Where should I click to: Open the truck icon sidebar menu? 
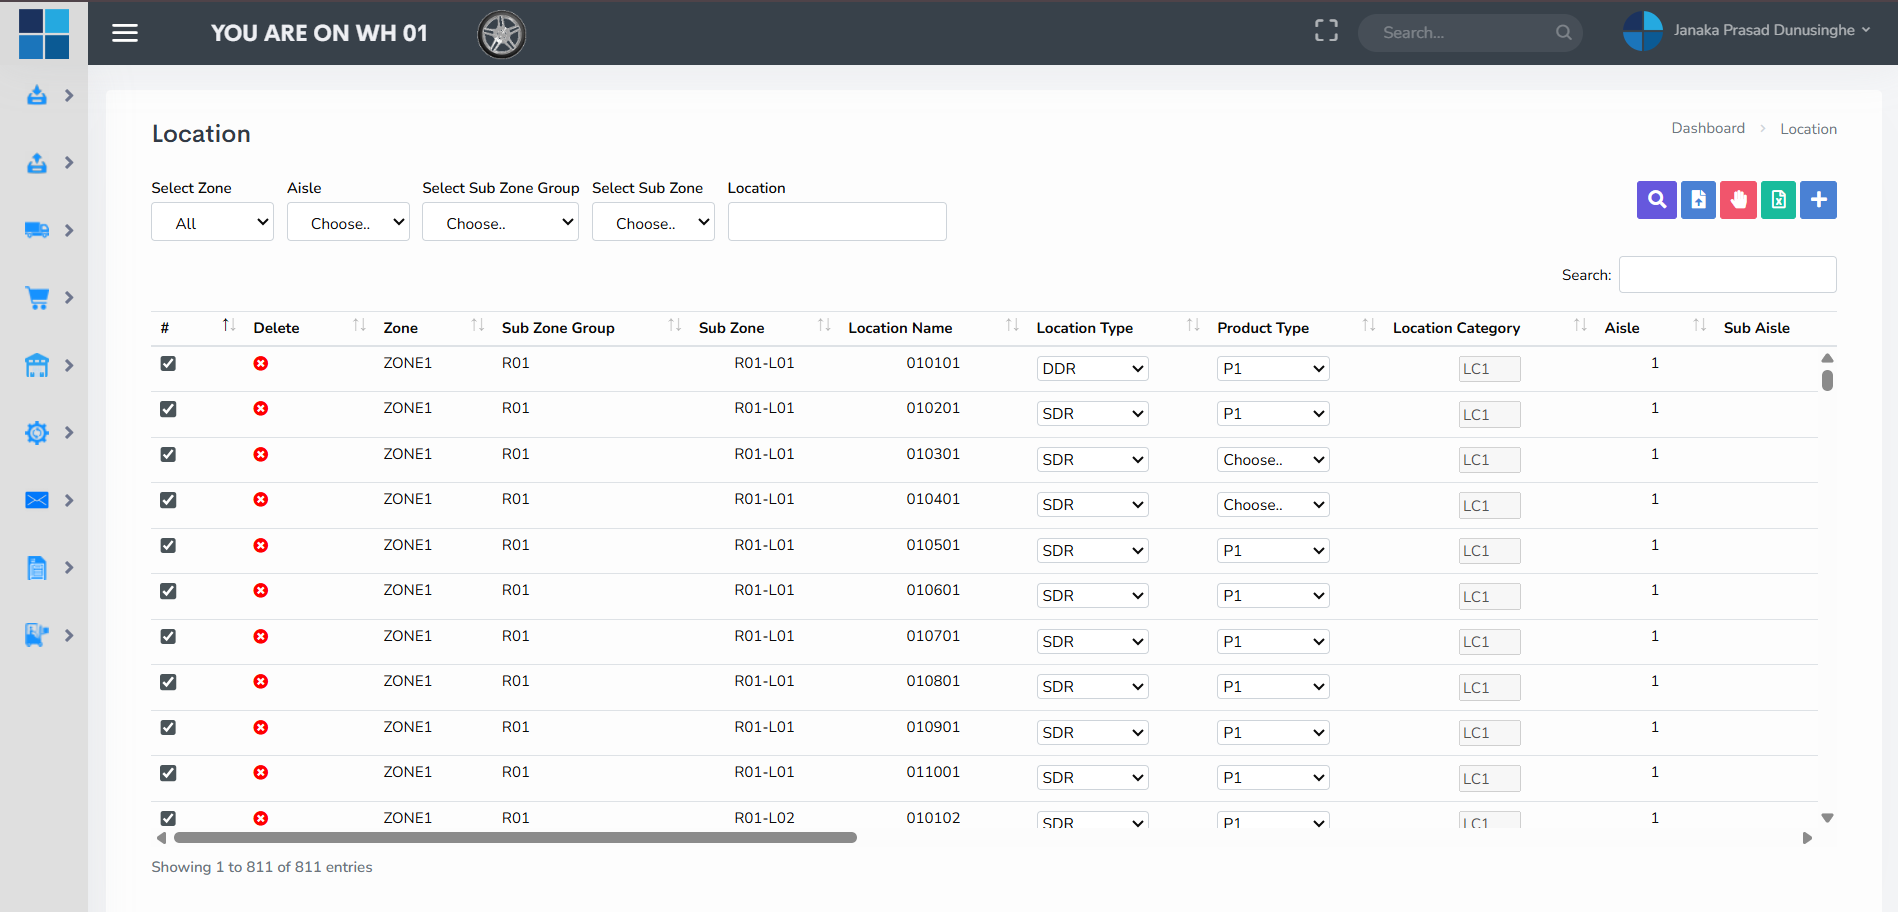[38, 230]
